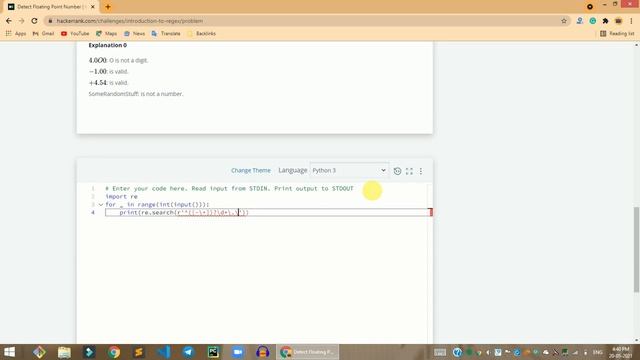Image resolution: width=640 pixels, height=360 pixels.
Task: Open Sublime Text from the taskbar
Action: [139, 352]
